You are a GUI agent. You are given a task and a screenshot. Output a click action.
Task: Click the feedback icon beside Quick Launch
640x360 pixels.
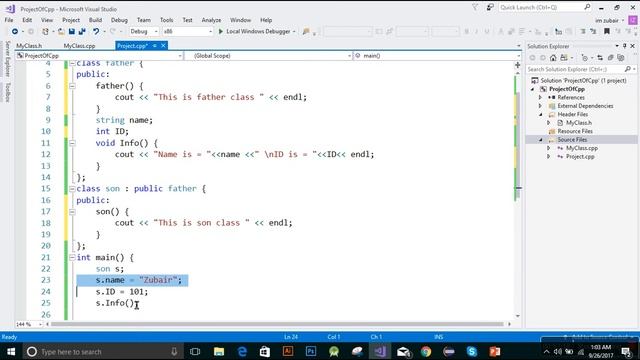490,7
